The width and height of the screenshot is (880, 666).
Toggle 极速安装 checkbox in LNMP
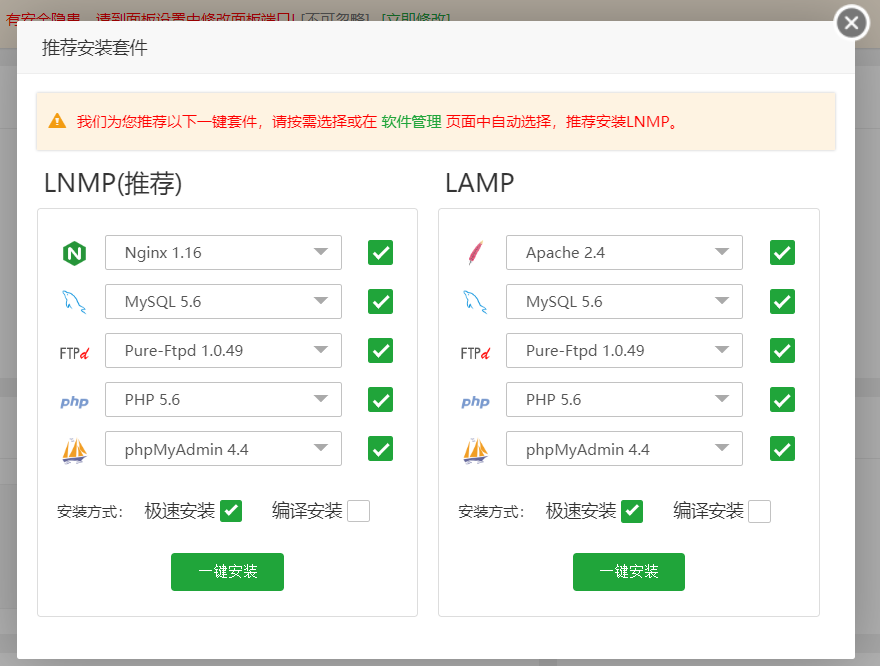[x=231, y=511]
